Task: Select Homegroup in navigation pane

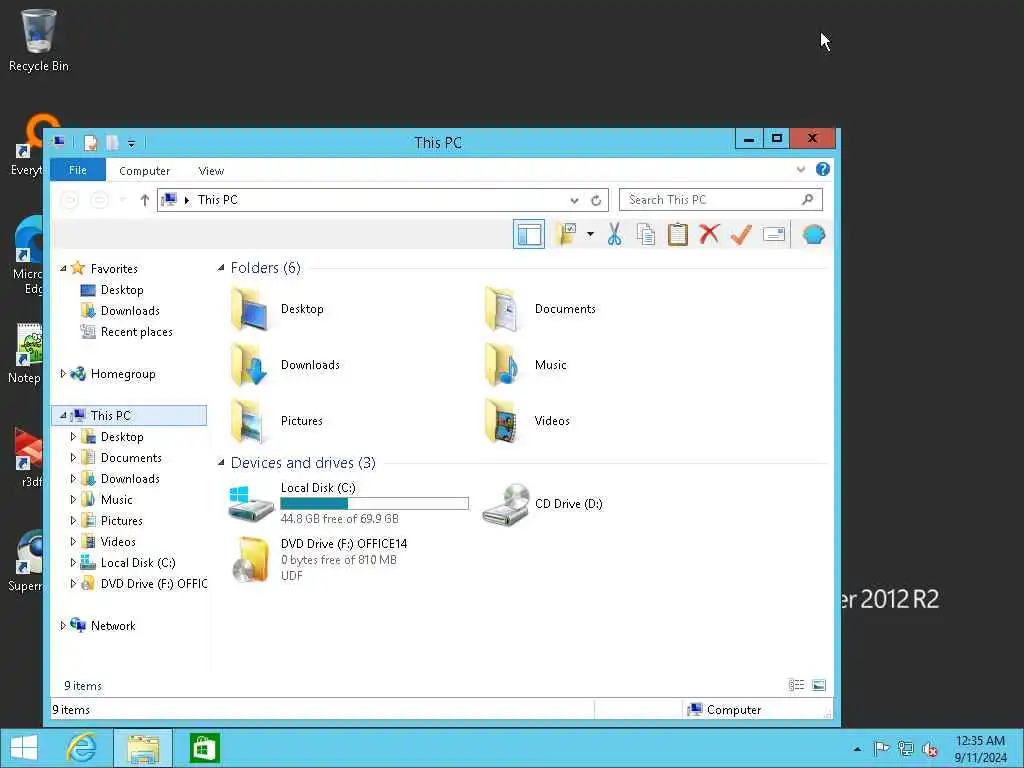Action: click(x=123, y=374)
